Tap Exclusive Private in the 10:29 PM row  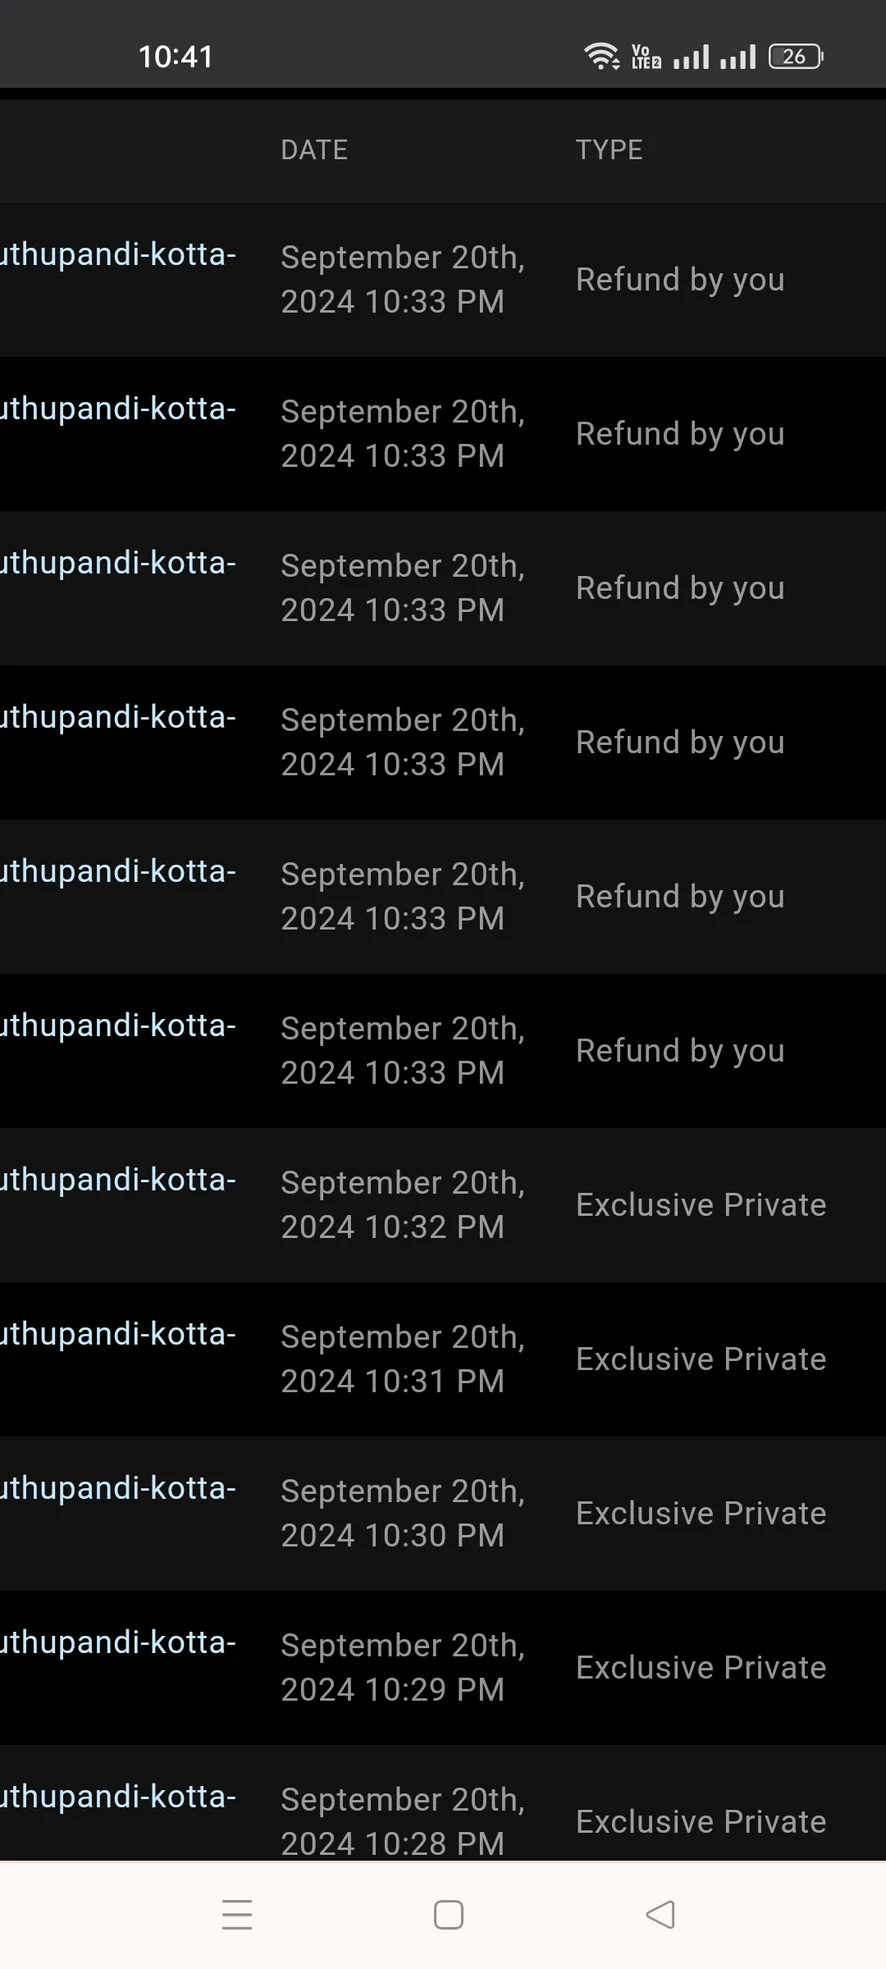[x=701, y=1667]
